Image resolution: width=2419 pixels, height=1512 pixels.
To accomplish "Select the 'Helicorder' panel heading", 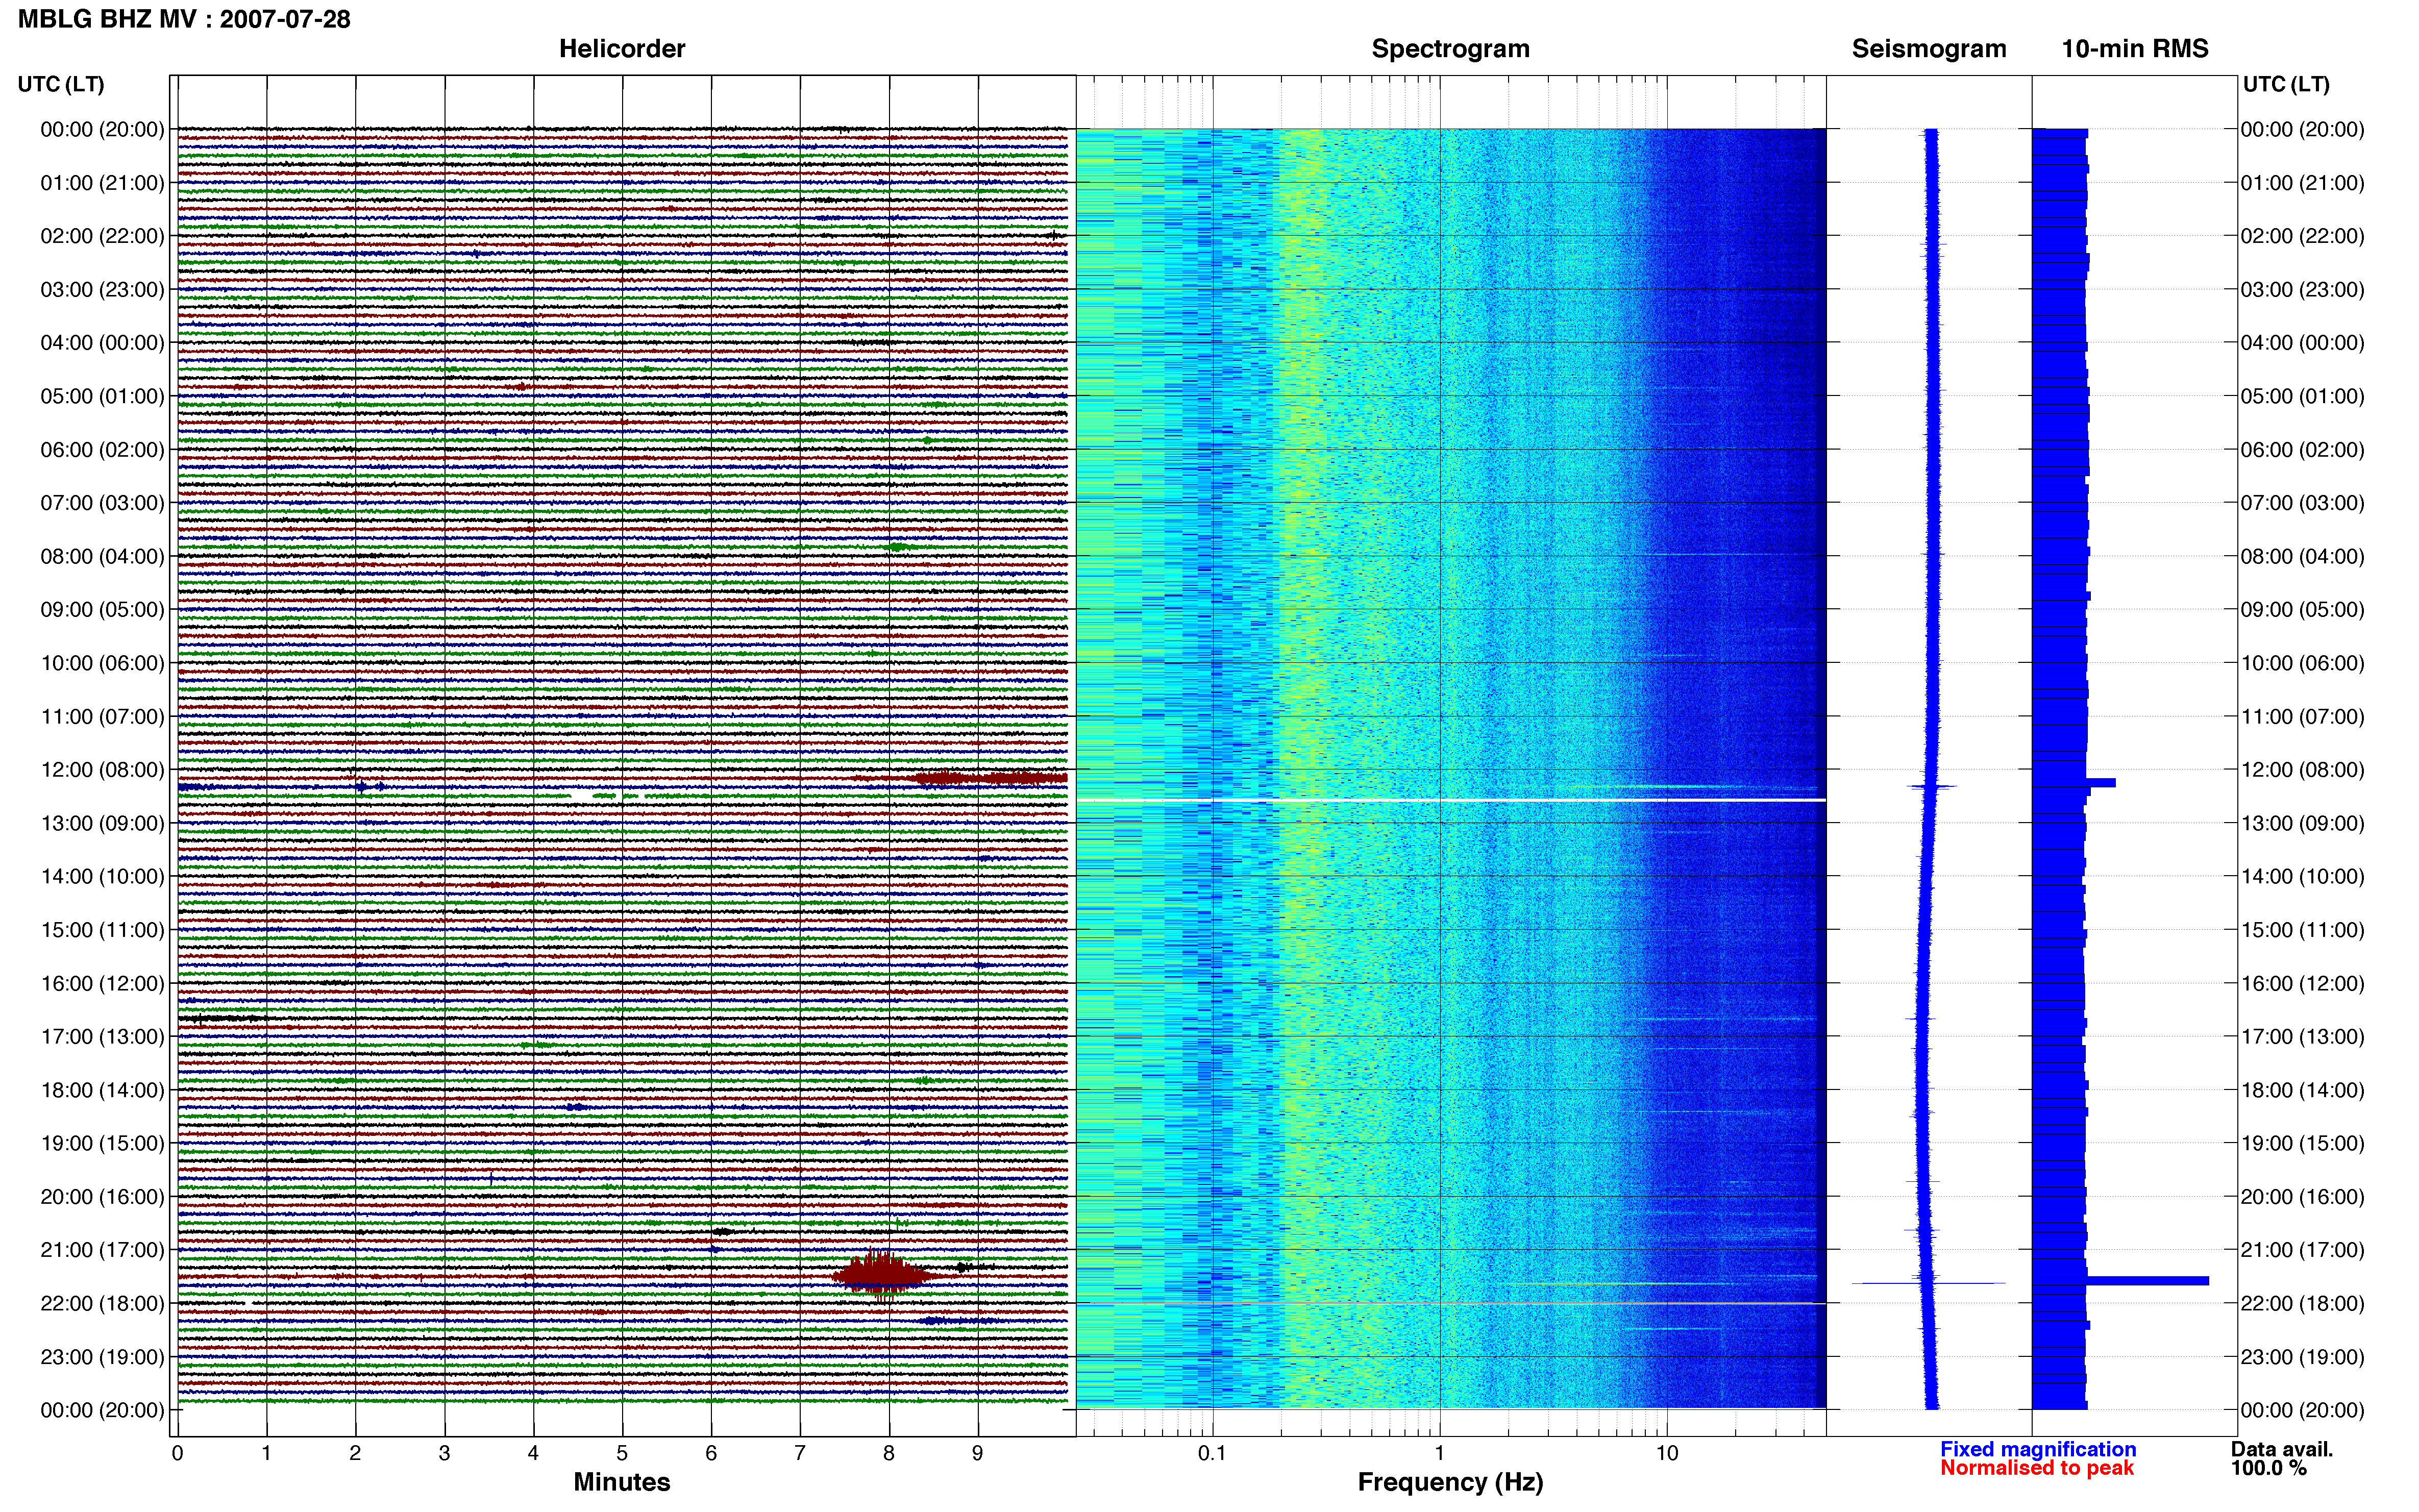I will (622, 49).
